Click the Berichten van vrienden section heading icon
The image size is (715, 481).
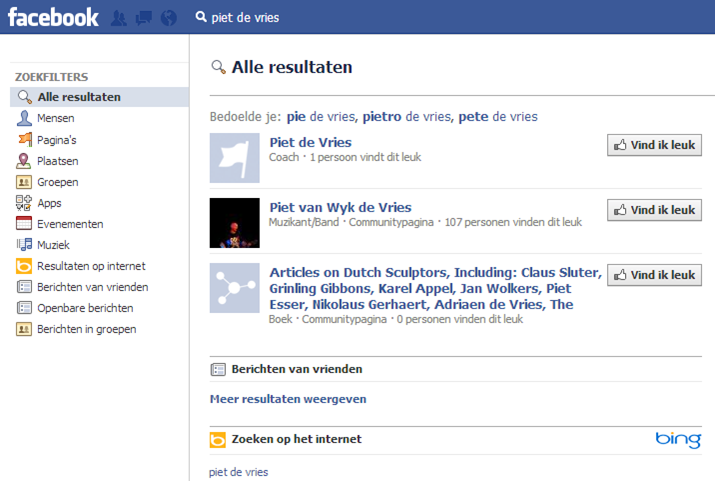point(218,369)
